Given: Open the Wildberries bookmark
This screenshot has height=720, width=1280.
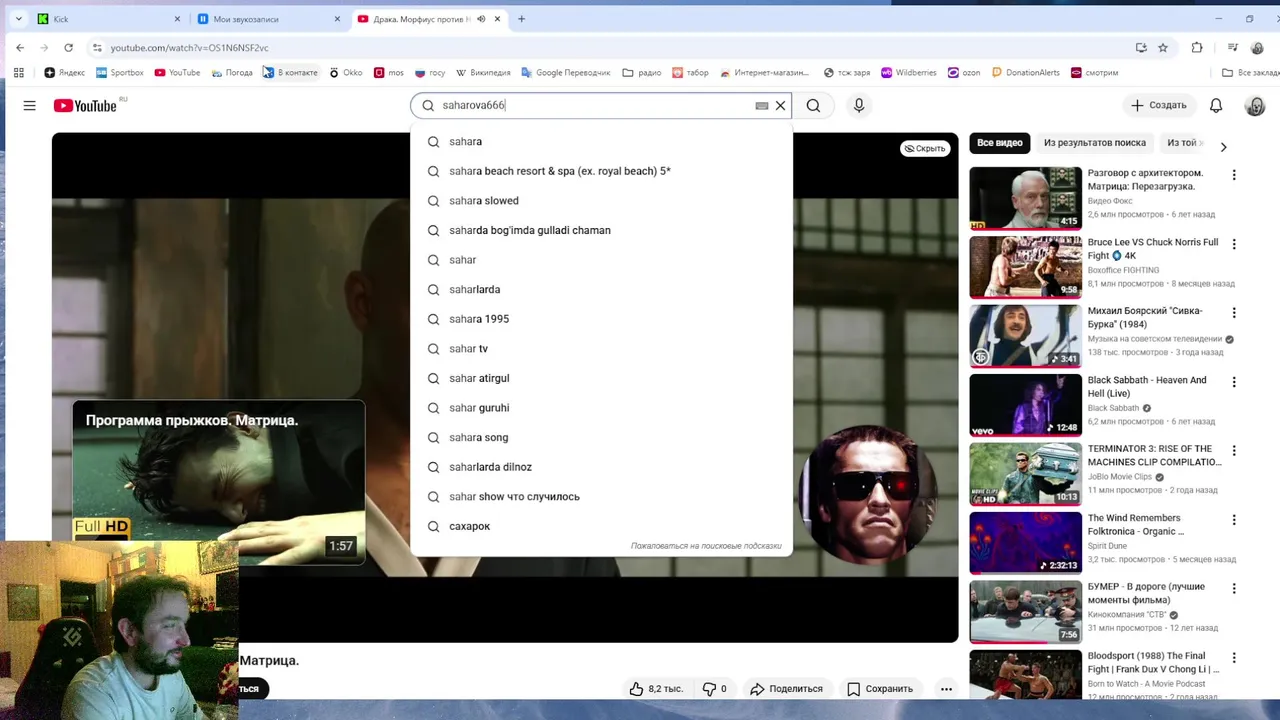Looking at the screenshot, I should click(908, 72).
